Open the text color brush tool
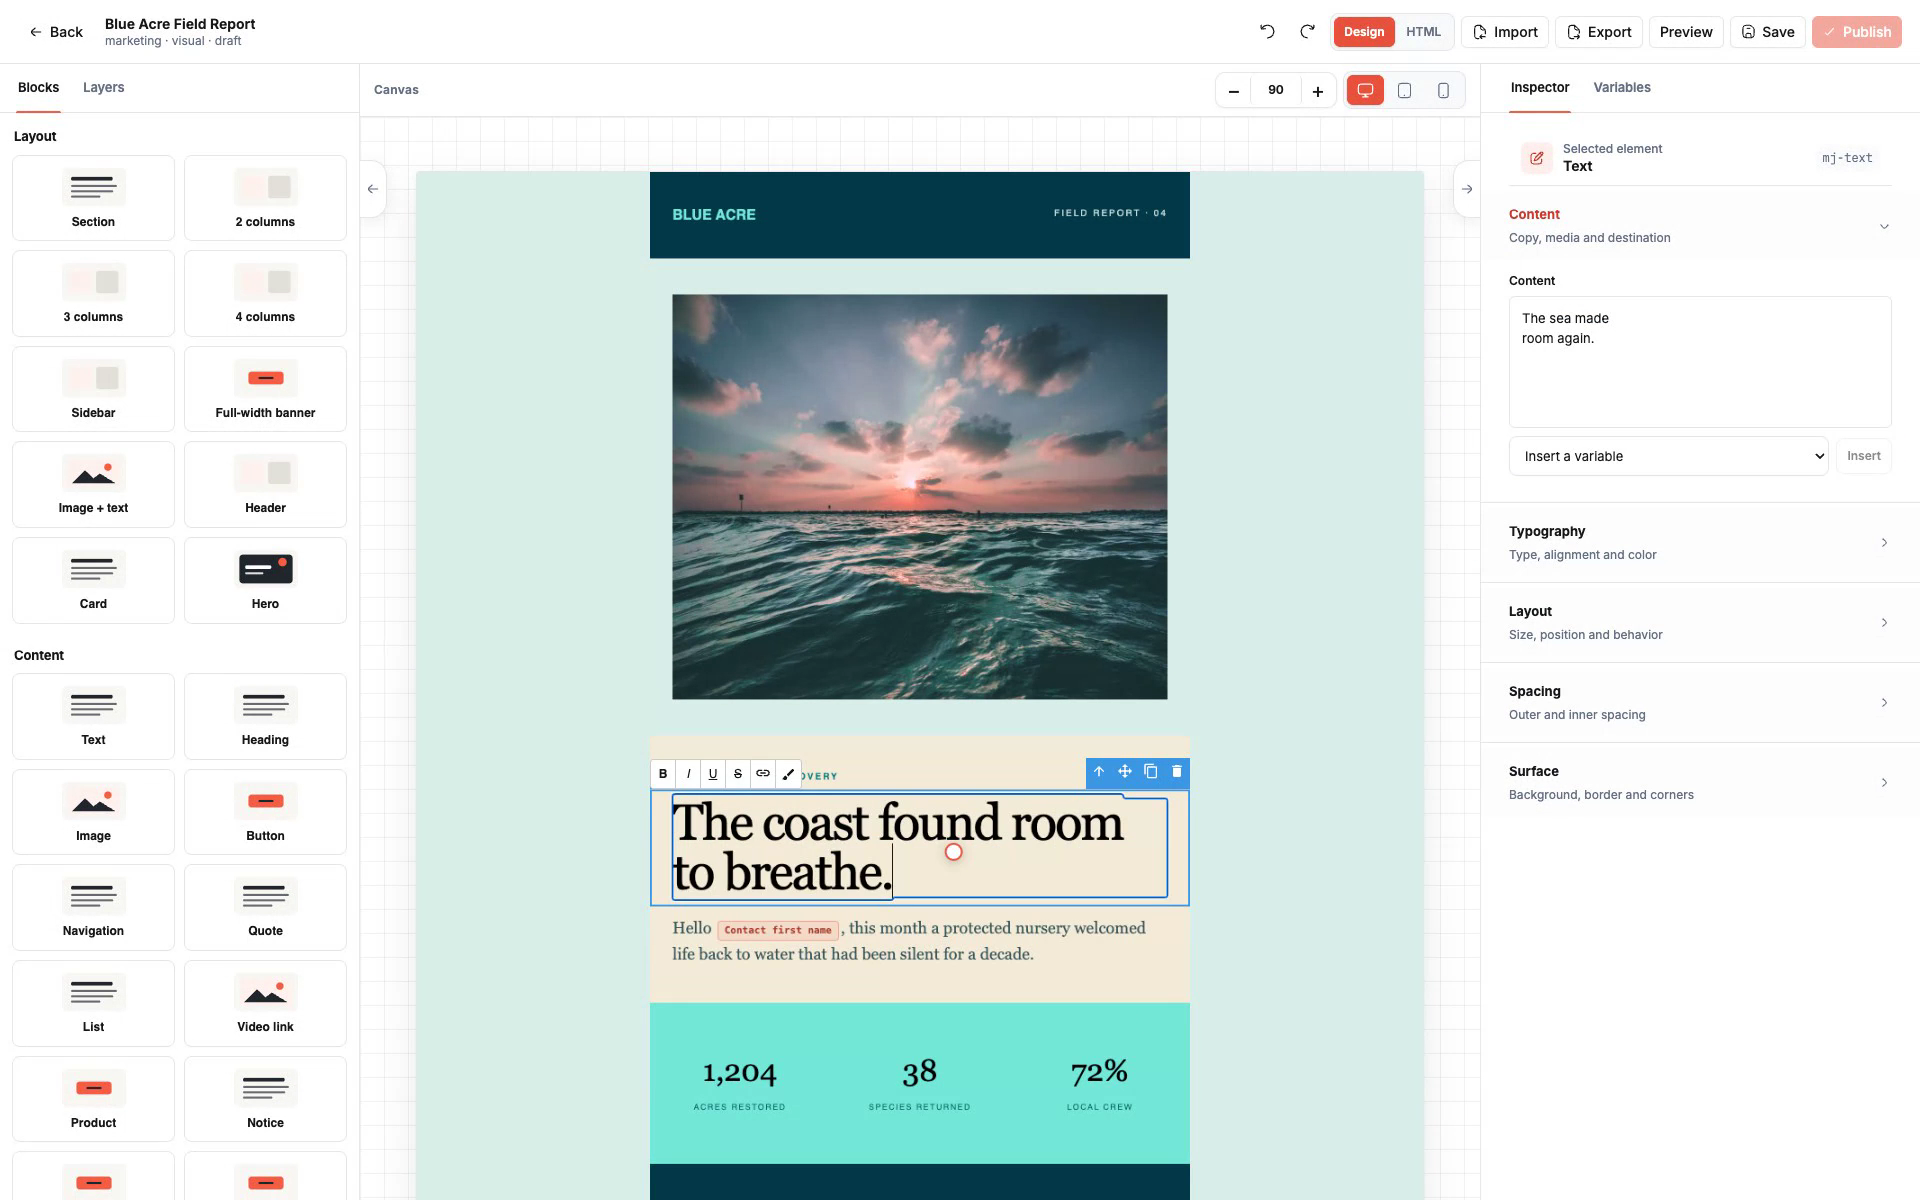The image size is (1920, 1200). point(788,774)
